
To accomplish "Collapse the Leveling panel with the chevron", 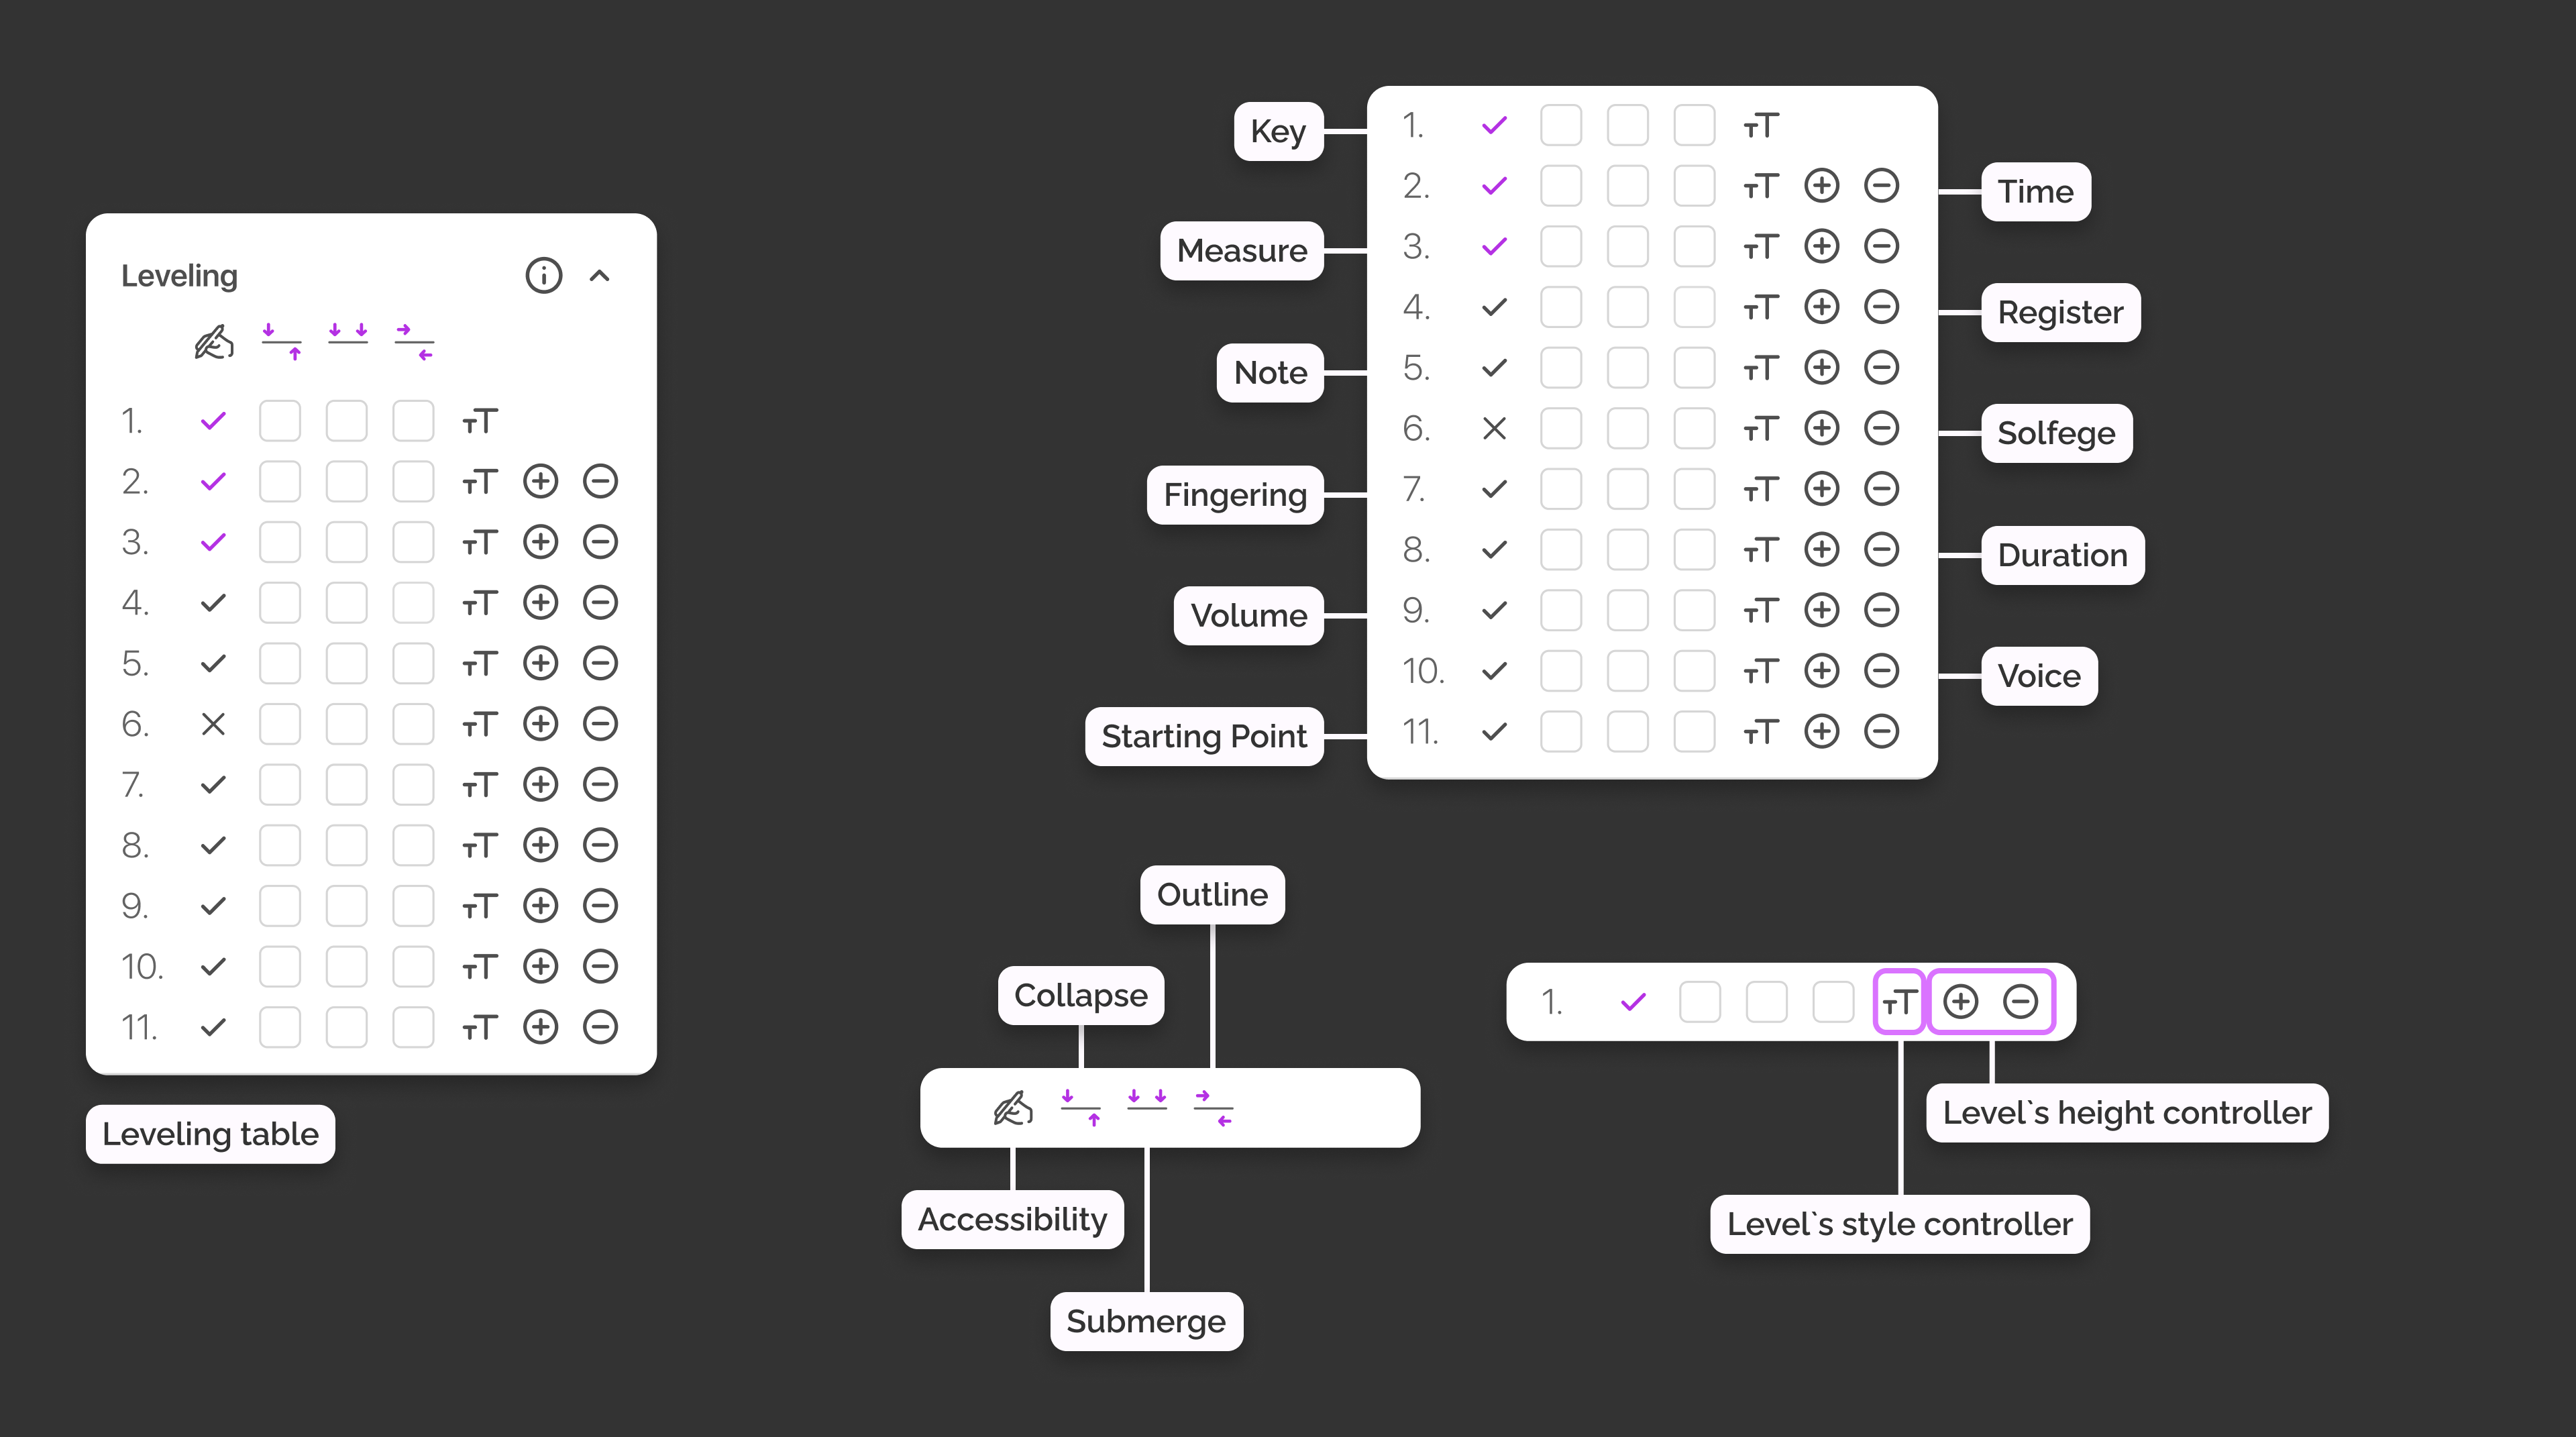I will 600,276.
